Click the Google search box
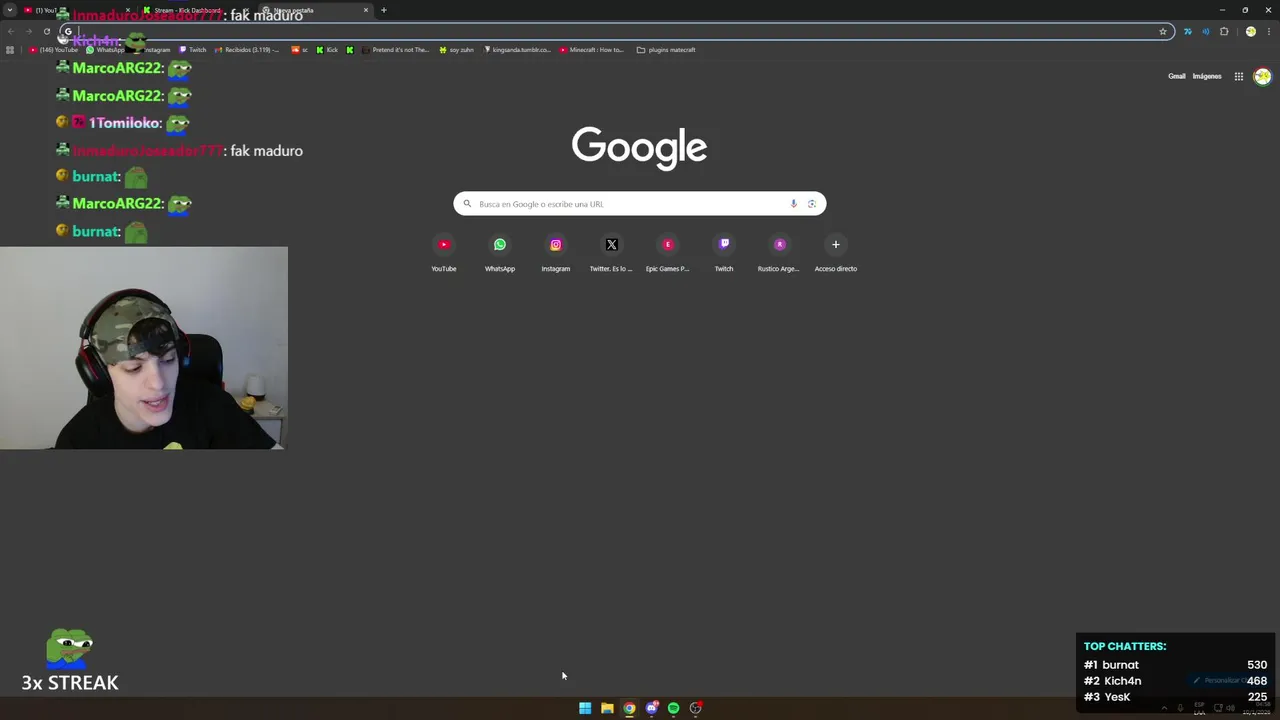1280x720 pixels. [x=640, y=204]
